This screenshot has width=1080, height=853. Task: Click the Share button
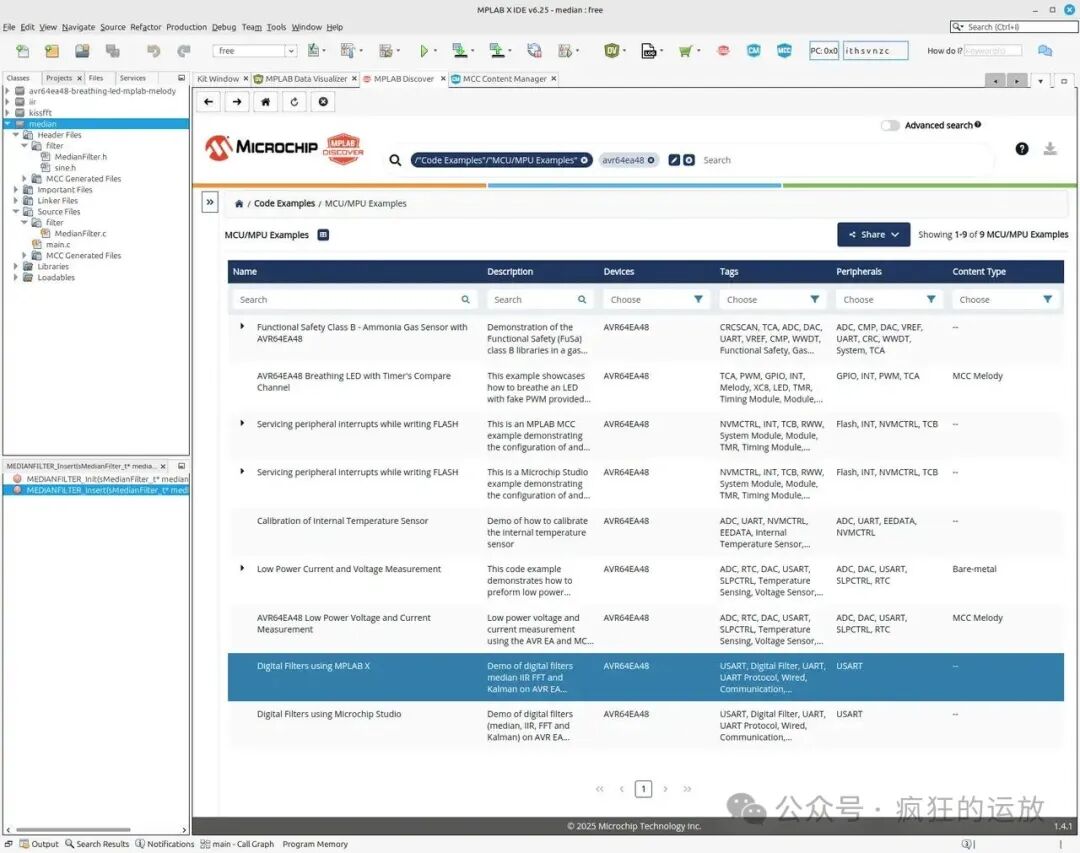[873, 234]
